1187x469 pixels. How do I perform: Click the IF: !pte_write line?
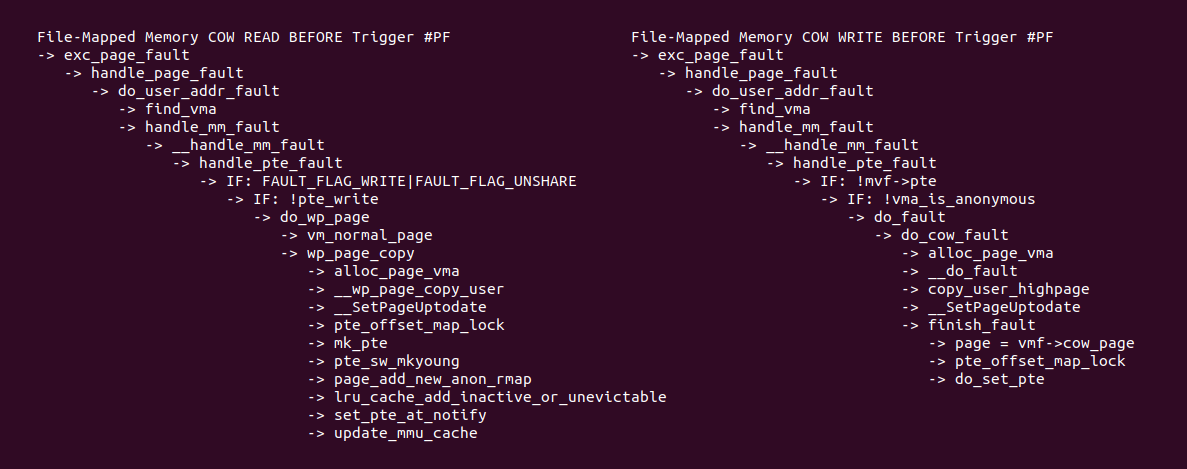coord(316,199)
